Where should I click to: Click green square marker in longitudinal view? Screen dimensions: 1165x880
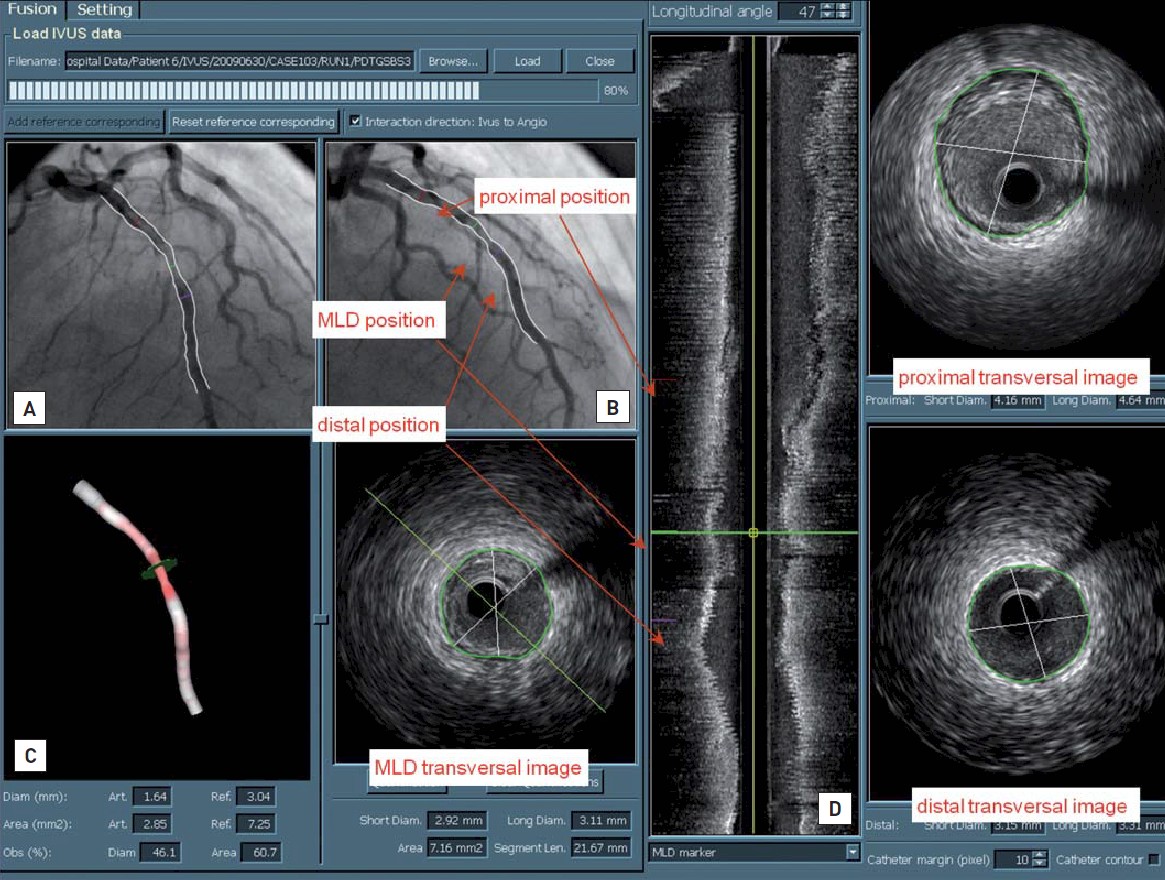pyautogui.click(x=753, y=533)
